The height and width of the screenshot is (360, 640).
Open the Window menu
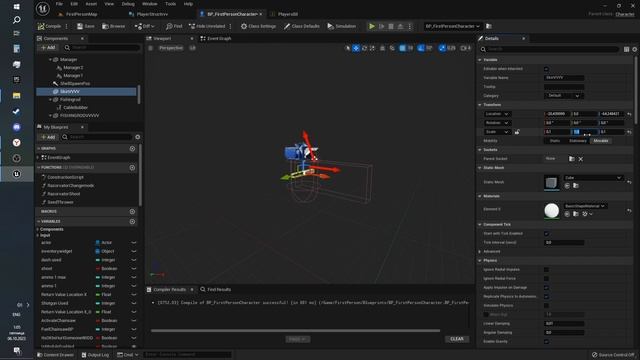click(149, 4)
